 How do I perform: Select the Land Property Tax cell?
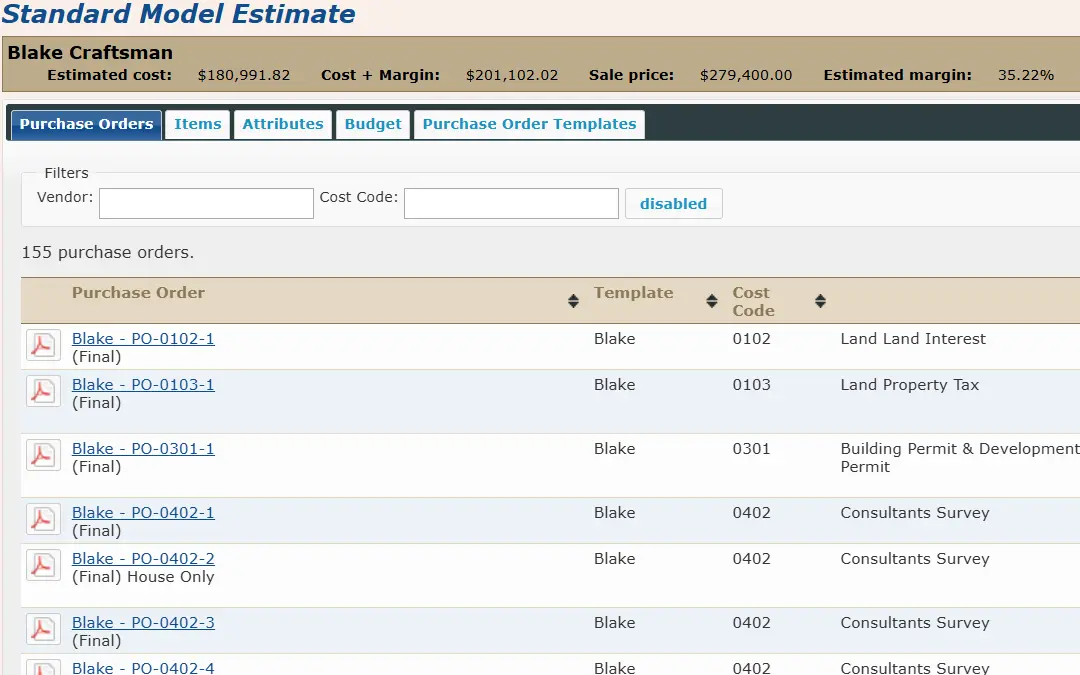click(910, 385)
